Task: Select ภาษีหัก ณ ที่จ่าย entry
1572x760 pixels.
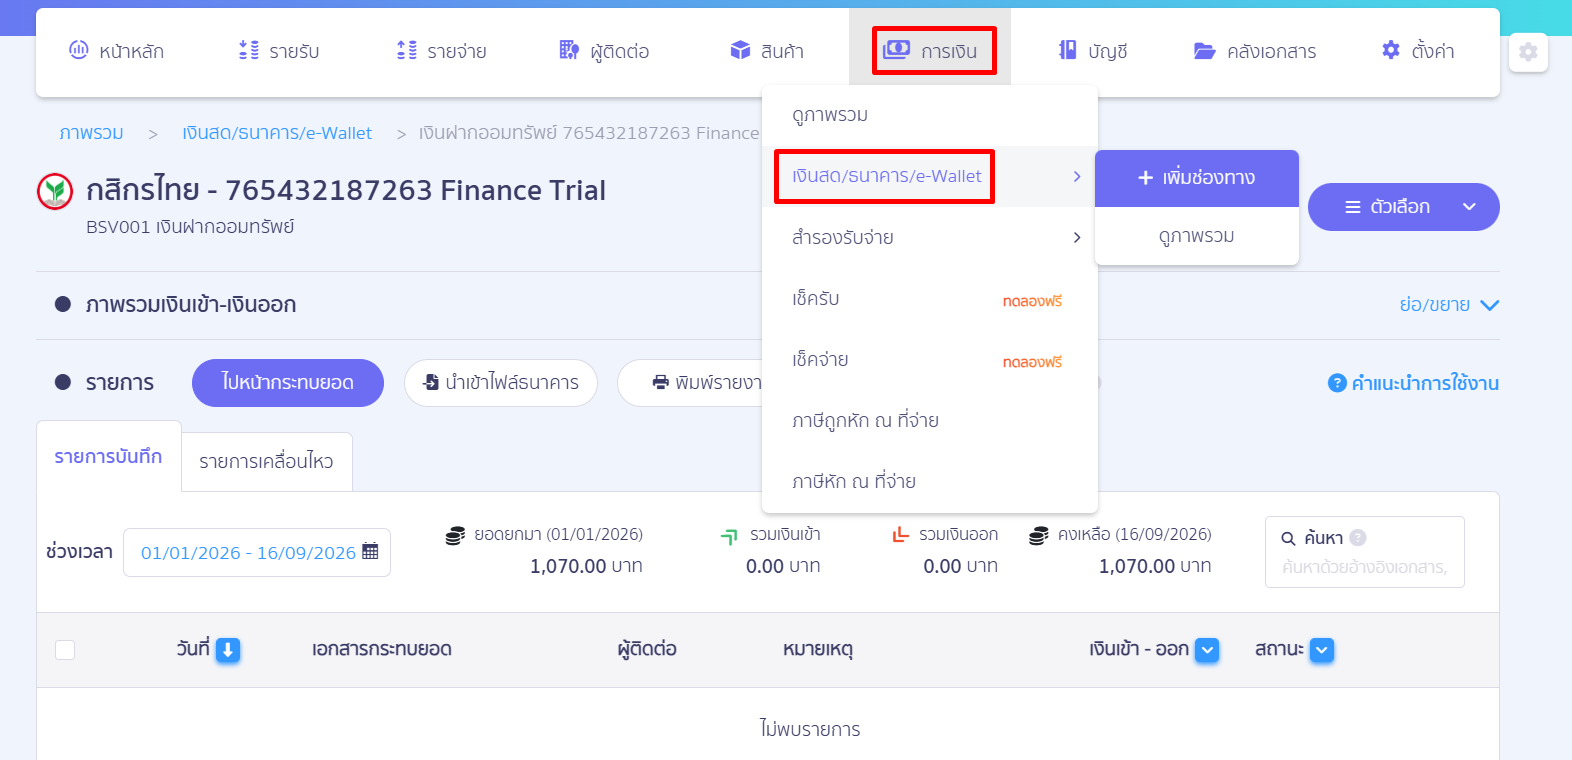Action: [930, 482]
